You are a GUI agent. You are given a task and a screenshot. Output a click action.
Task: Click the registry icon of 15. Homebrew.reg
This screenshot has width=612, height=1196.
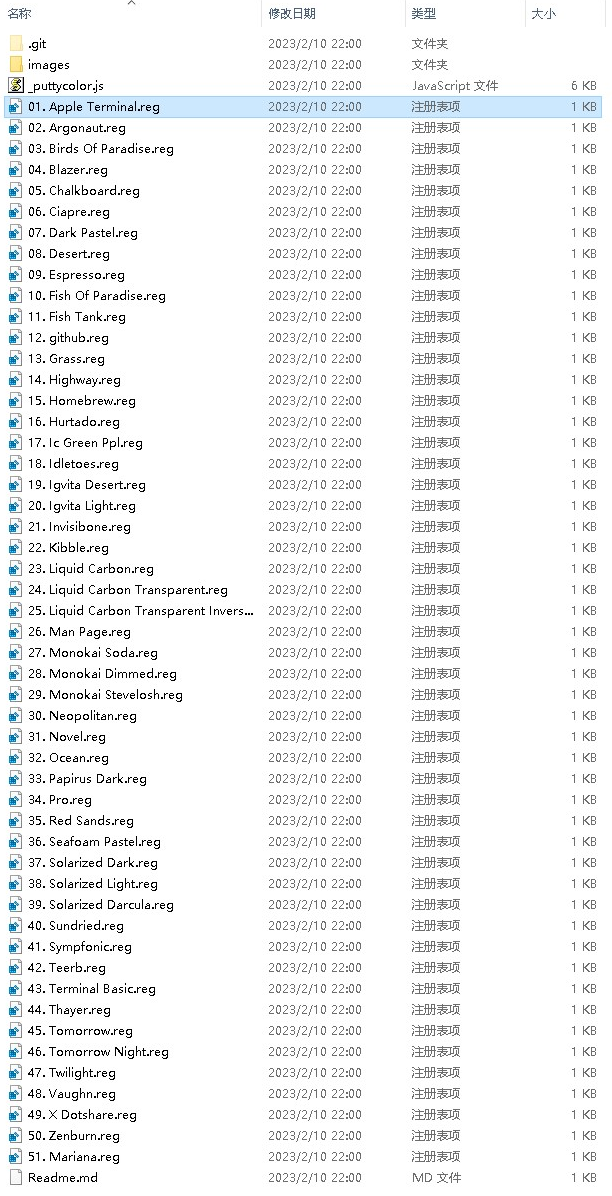coord(16,400)
